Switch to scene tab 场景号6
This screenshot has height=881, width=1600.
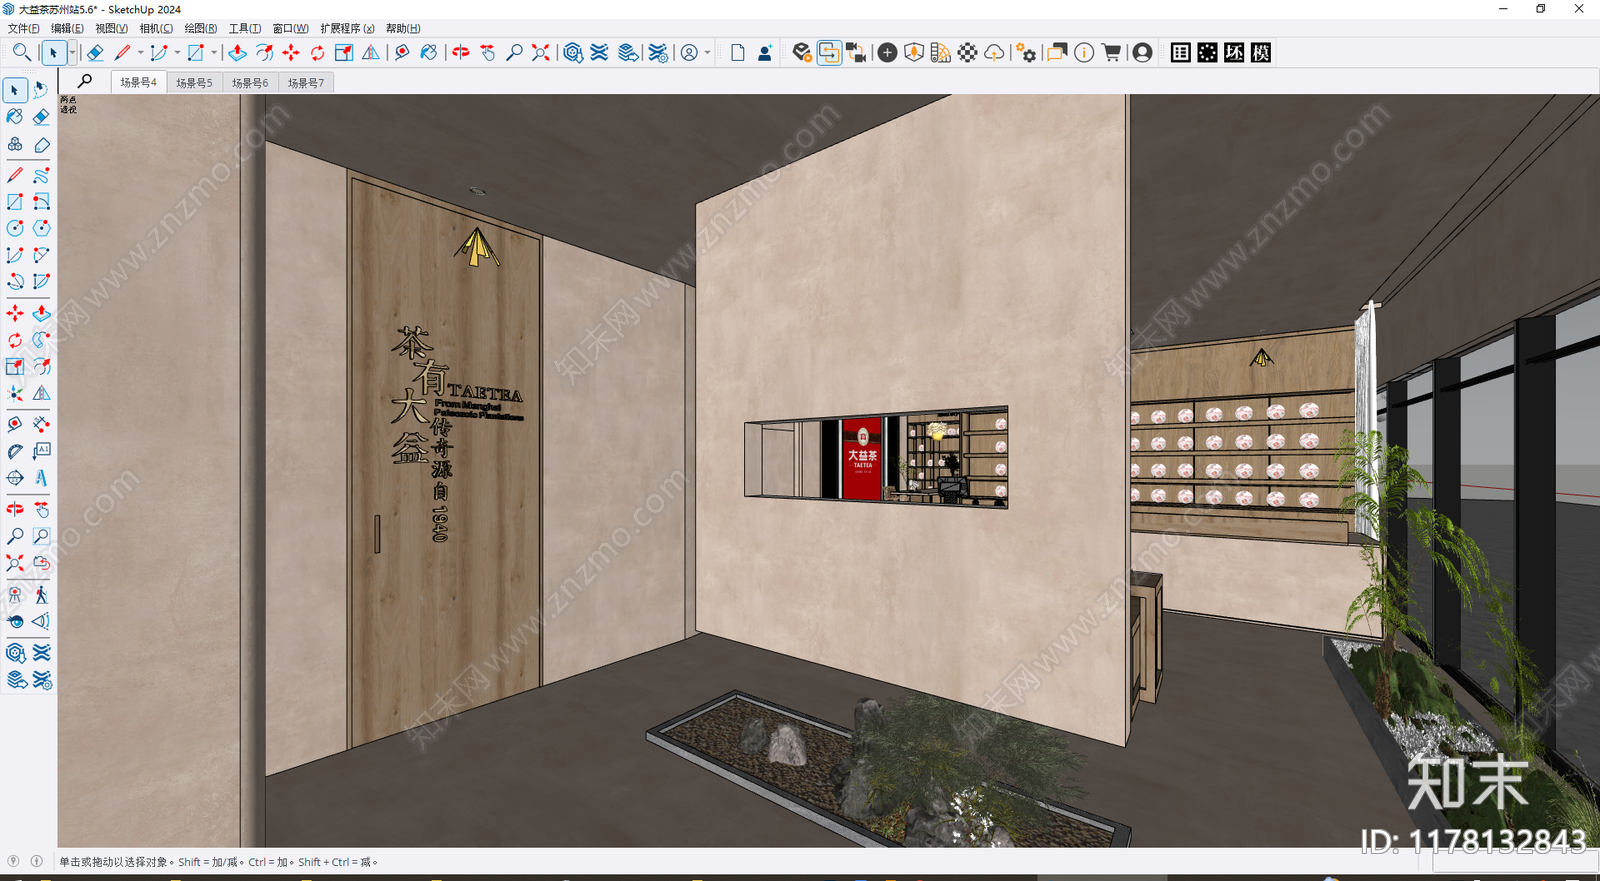(250, 83)
